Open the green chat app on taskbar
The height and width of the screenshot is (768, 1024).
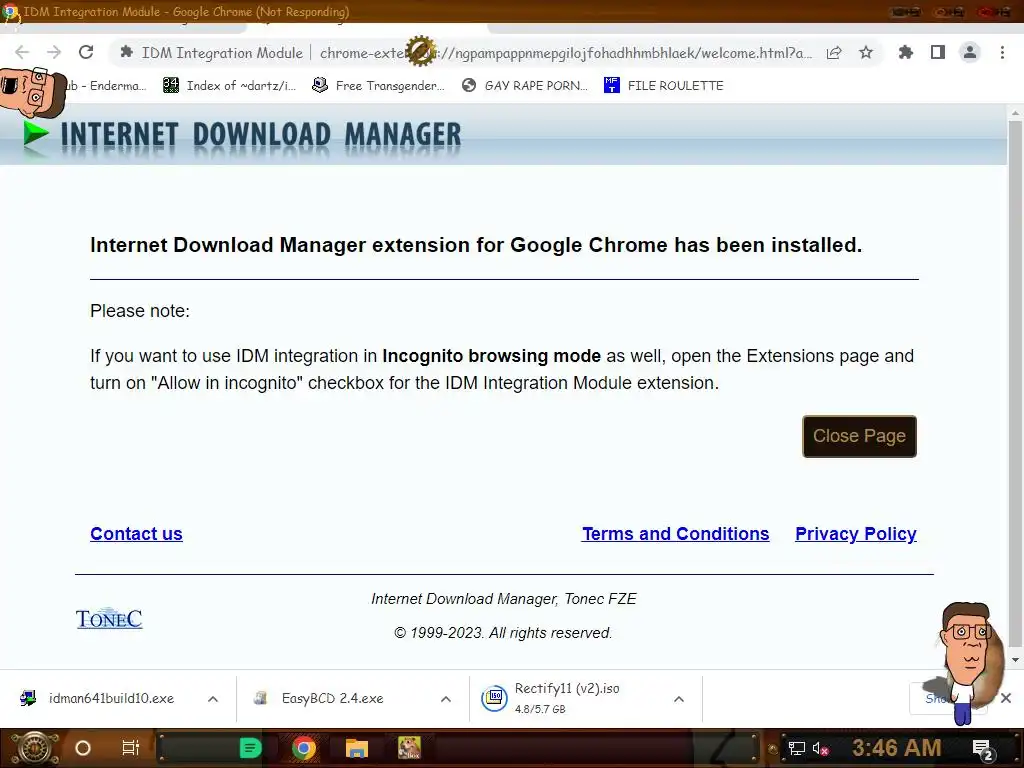point(250,748)
